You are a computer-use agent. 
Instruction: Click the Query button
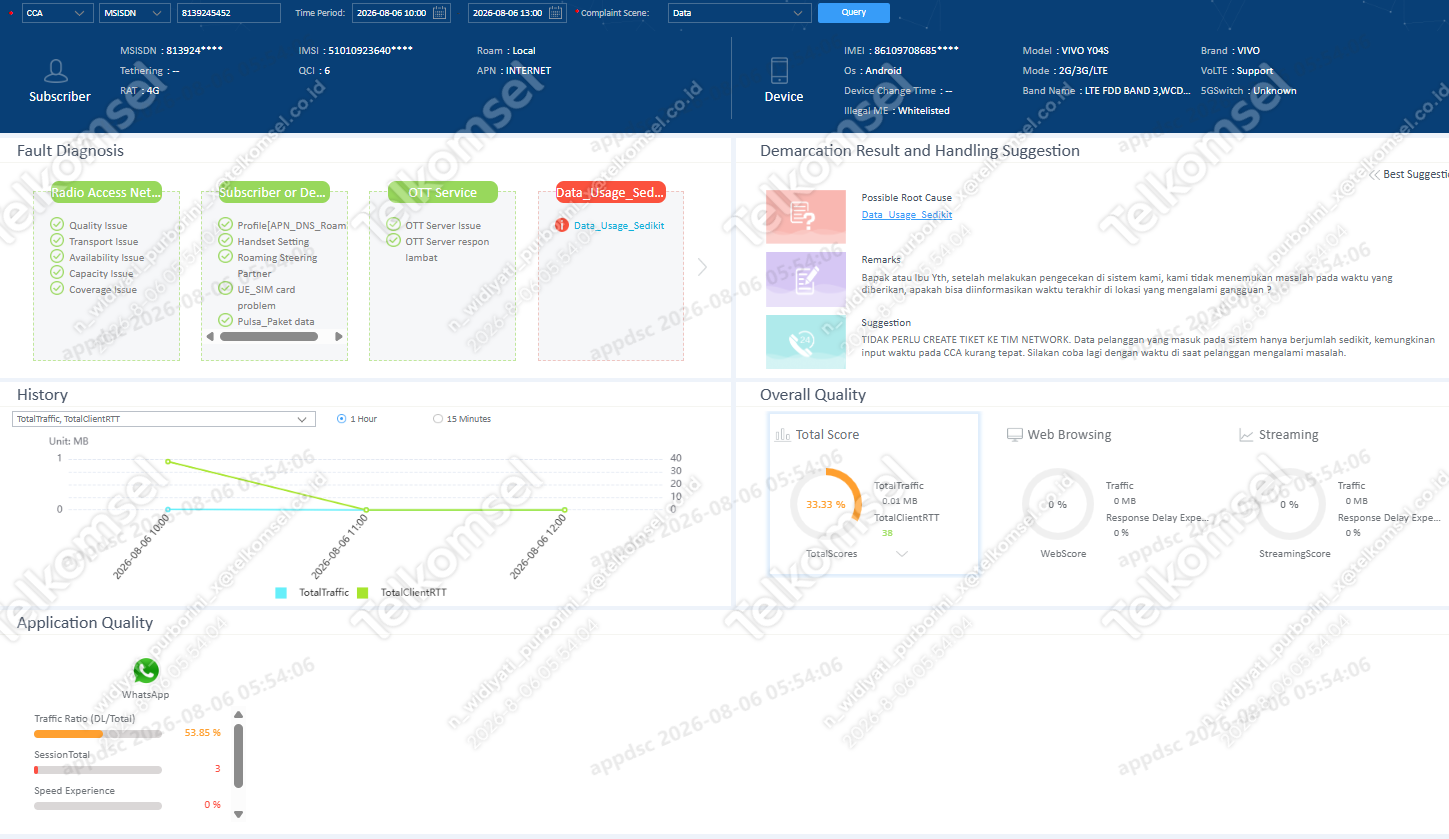(853, 13)
